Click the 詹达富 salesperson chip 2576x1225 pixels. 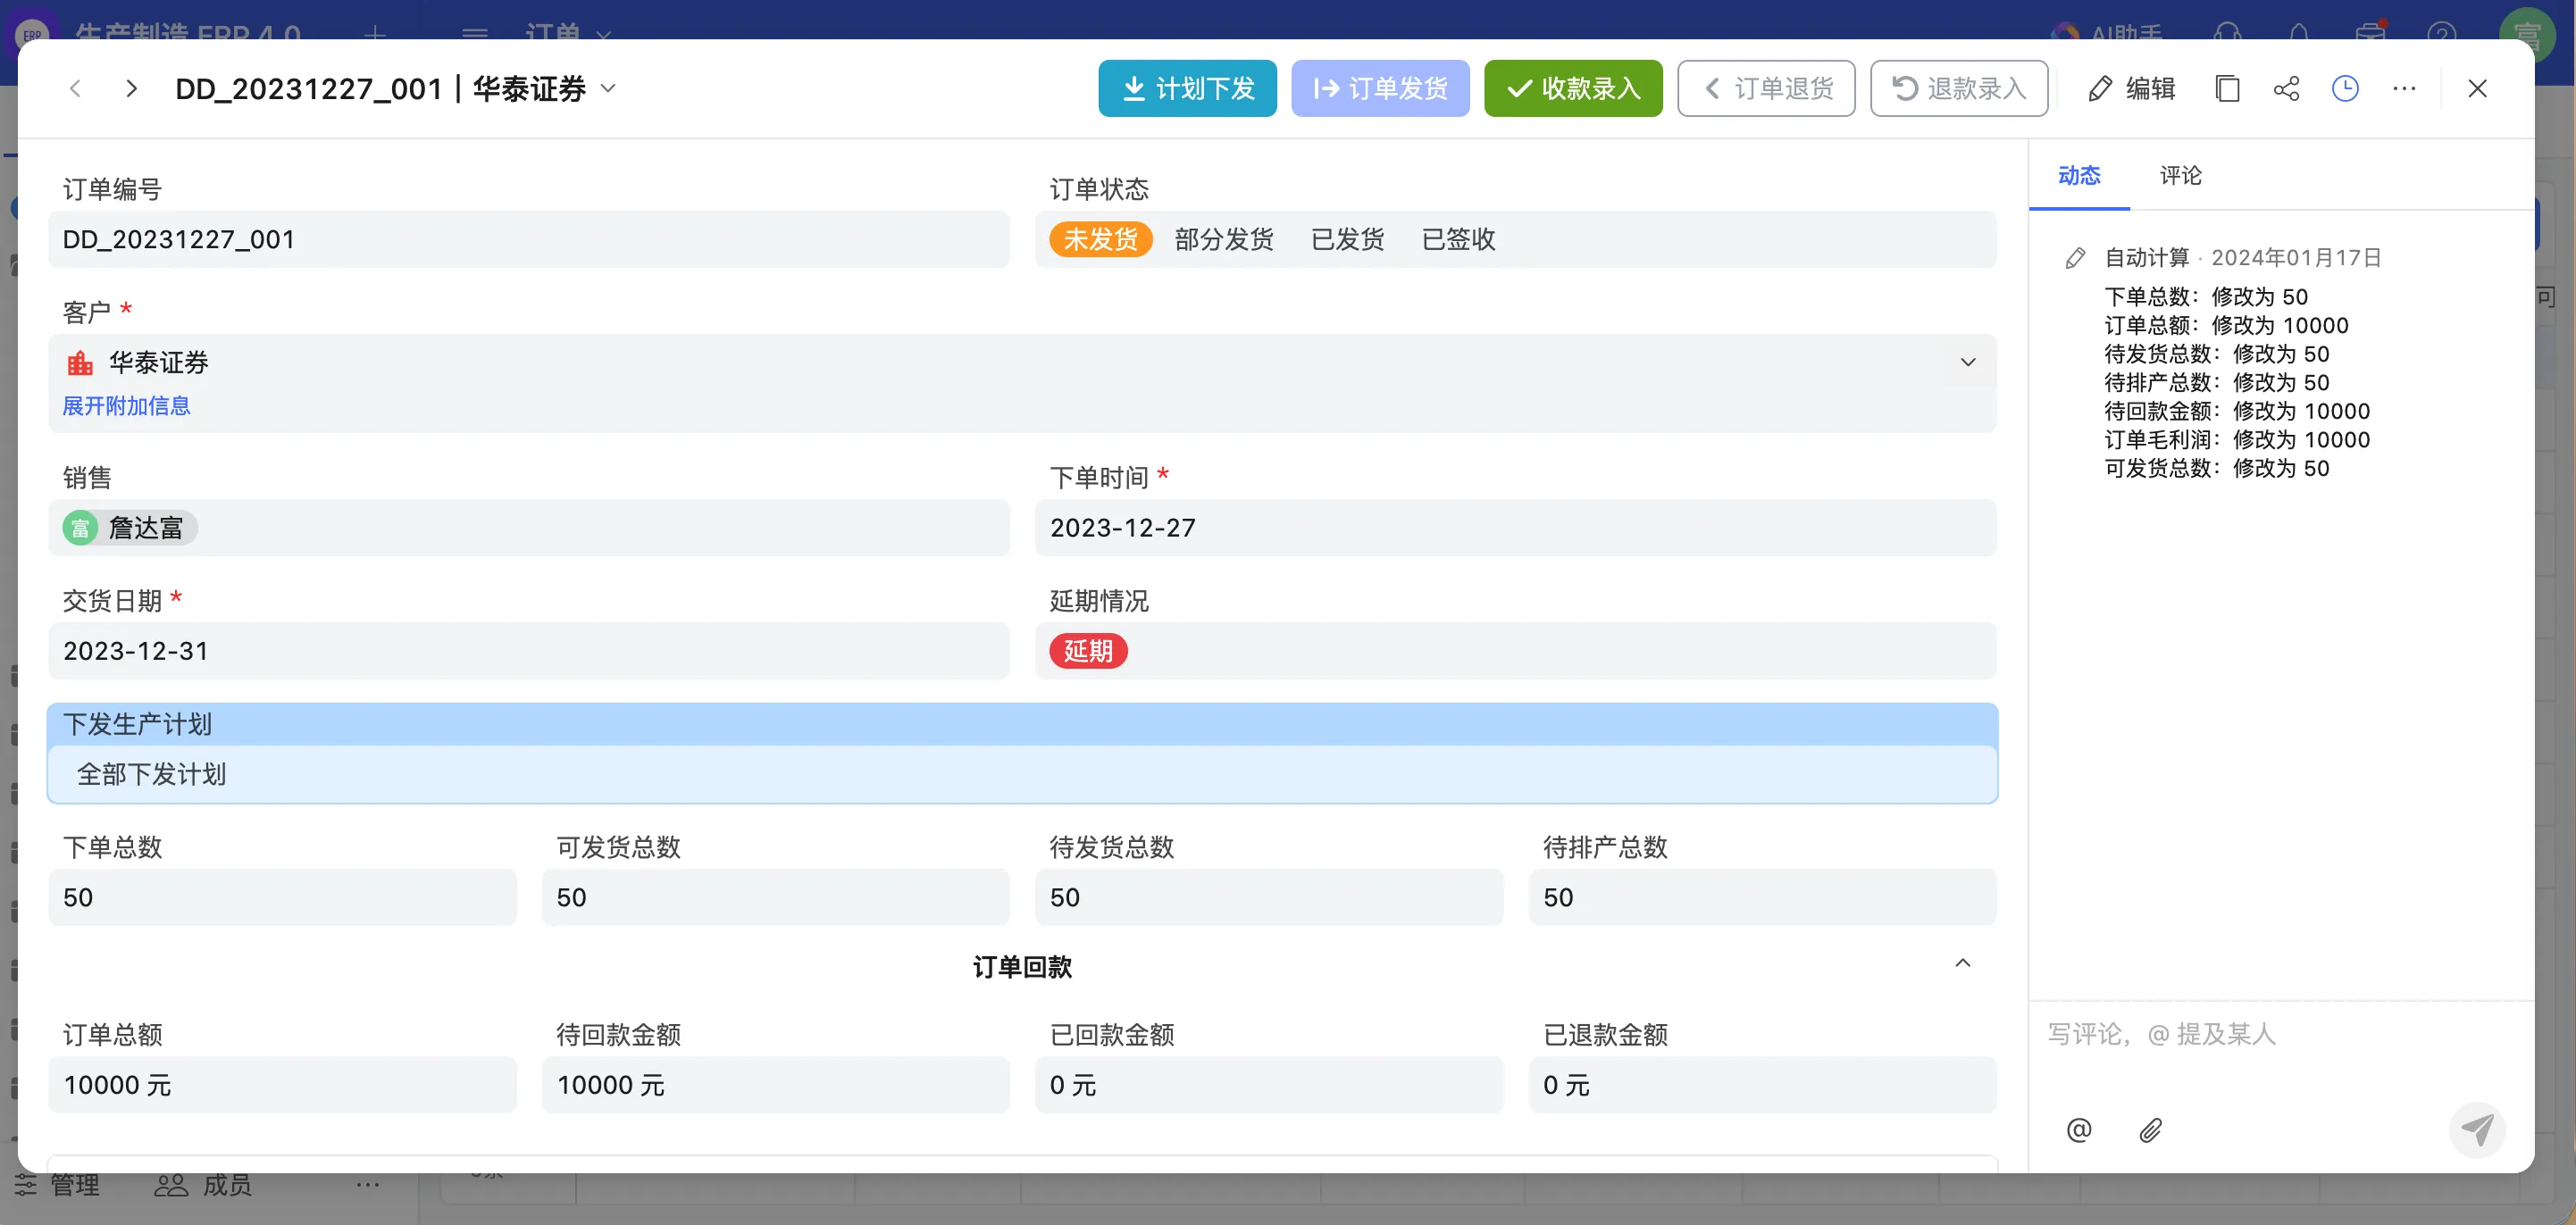click(129, 528)
